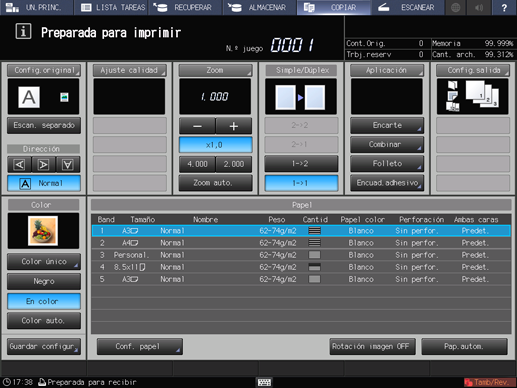Click the globe network icon

click(456, 7)
